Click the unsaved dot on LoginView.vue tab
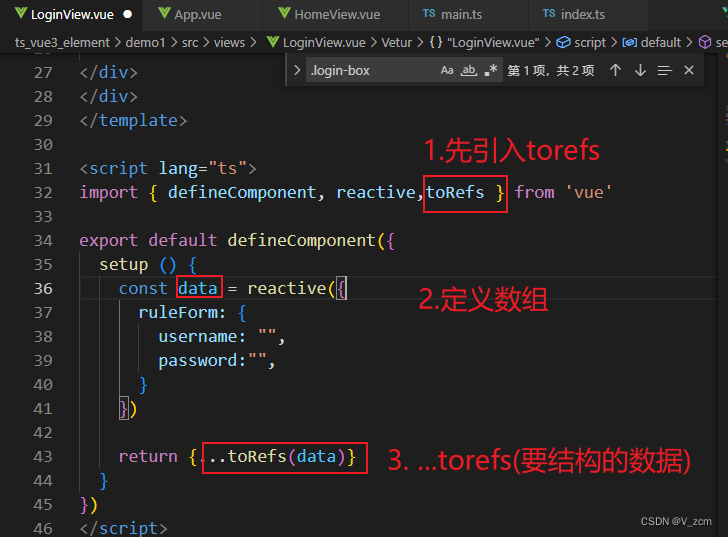The width and height of the screenshot is (728, 537). (x=127, y=14)
